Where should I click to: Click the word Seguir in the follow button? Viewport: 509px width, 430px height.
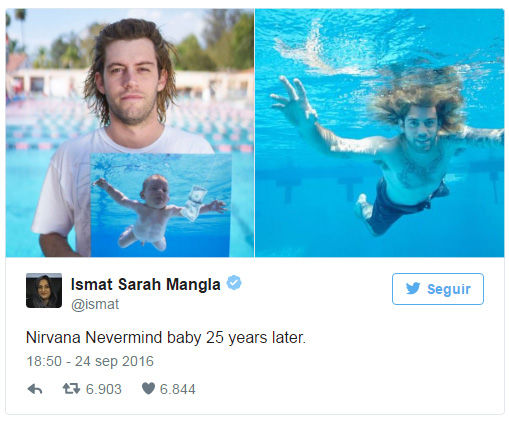click(x=449, y=289)
